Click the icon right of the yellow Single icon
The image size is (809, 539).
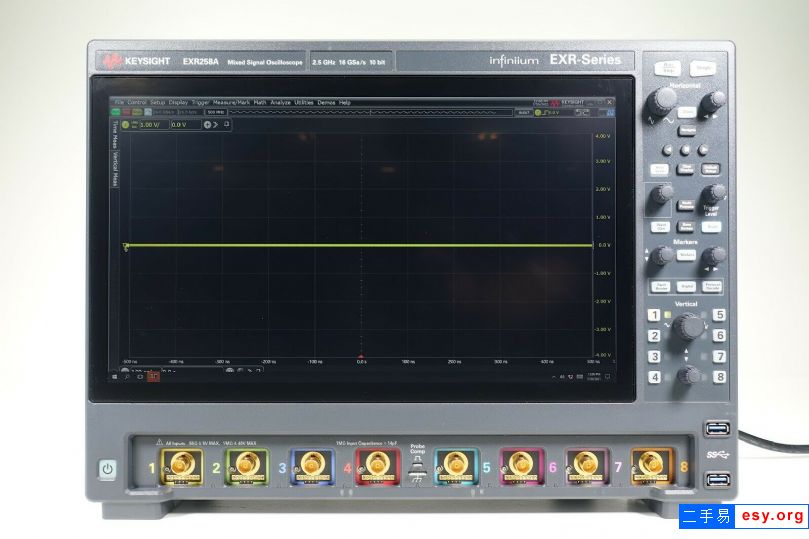pyautogui.click(x=148, y=111)
